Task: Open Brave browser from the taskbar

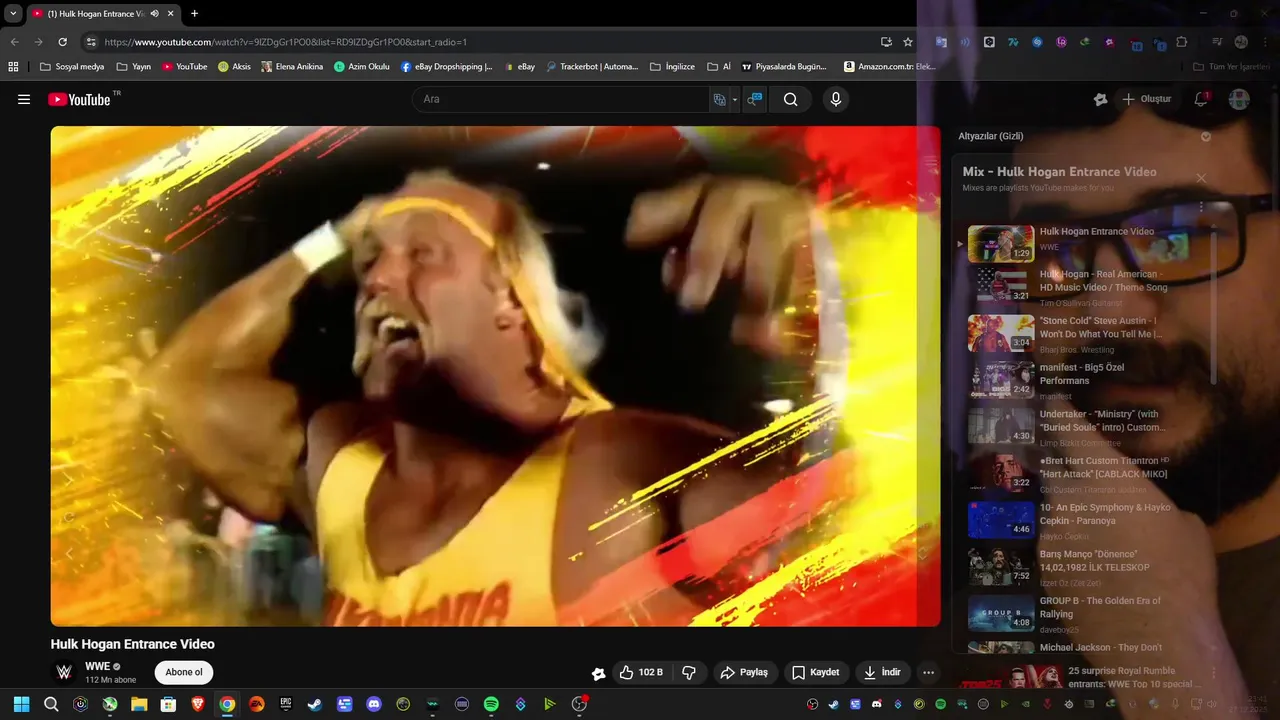Action: coord(198,704)
